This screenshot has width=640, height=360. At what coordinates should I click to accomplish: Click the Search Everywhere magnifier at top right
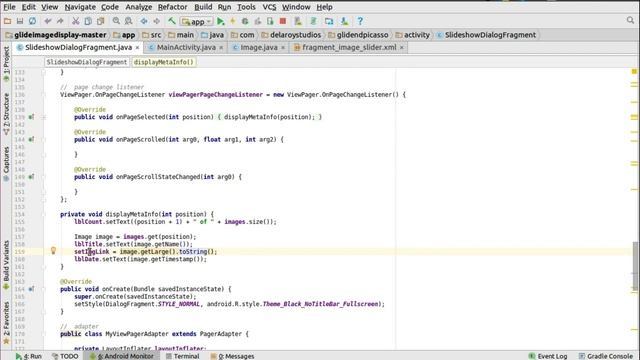click(630, 20)
